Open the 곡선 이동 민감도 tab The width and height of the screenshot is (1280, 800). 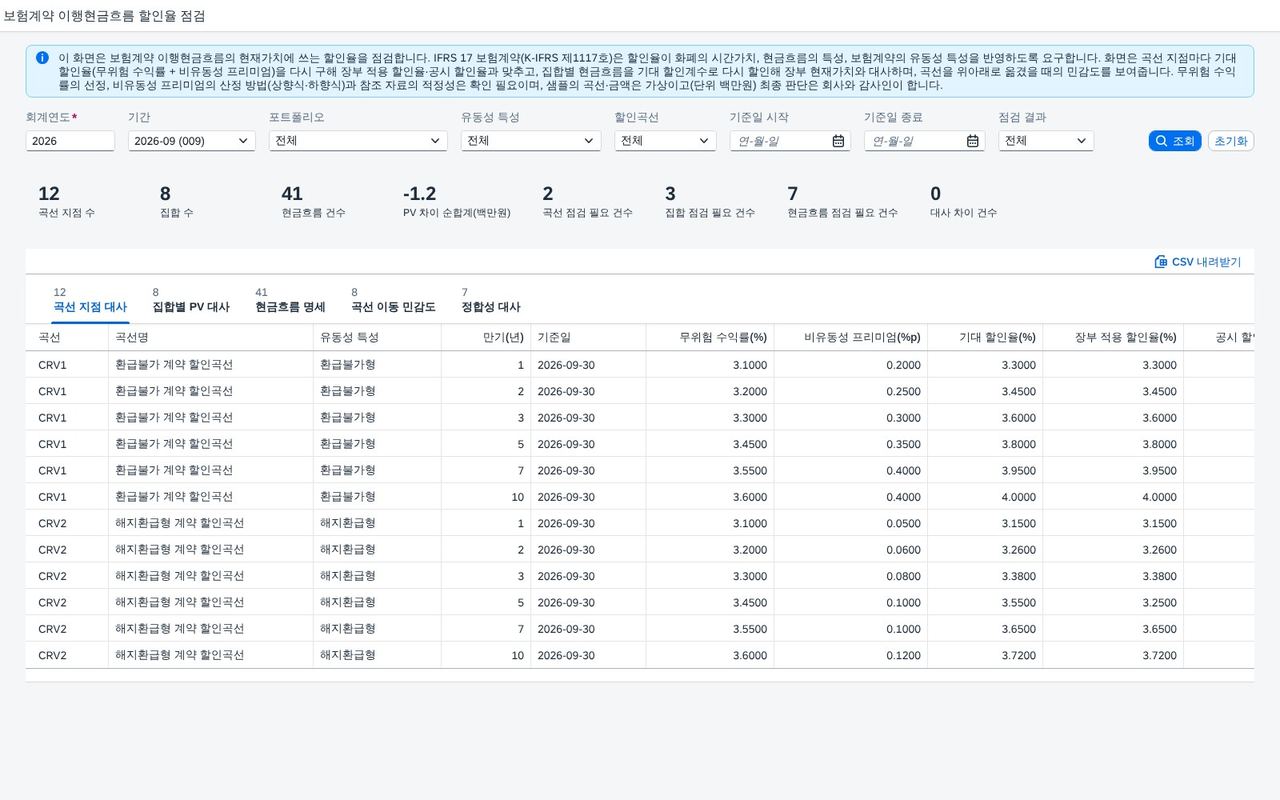coord(393,300)
